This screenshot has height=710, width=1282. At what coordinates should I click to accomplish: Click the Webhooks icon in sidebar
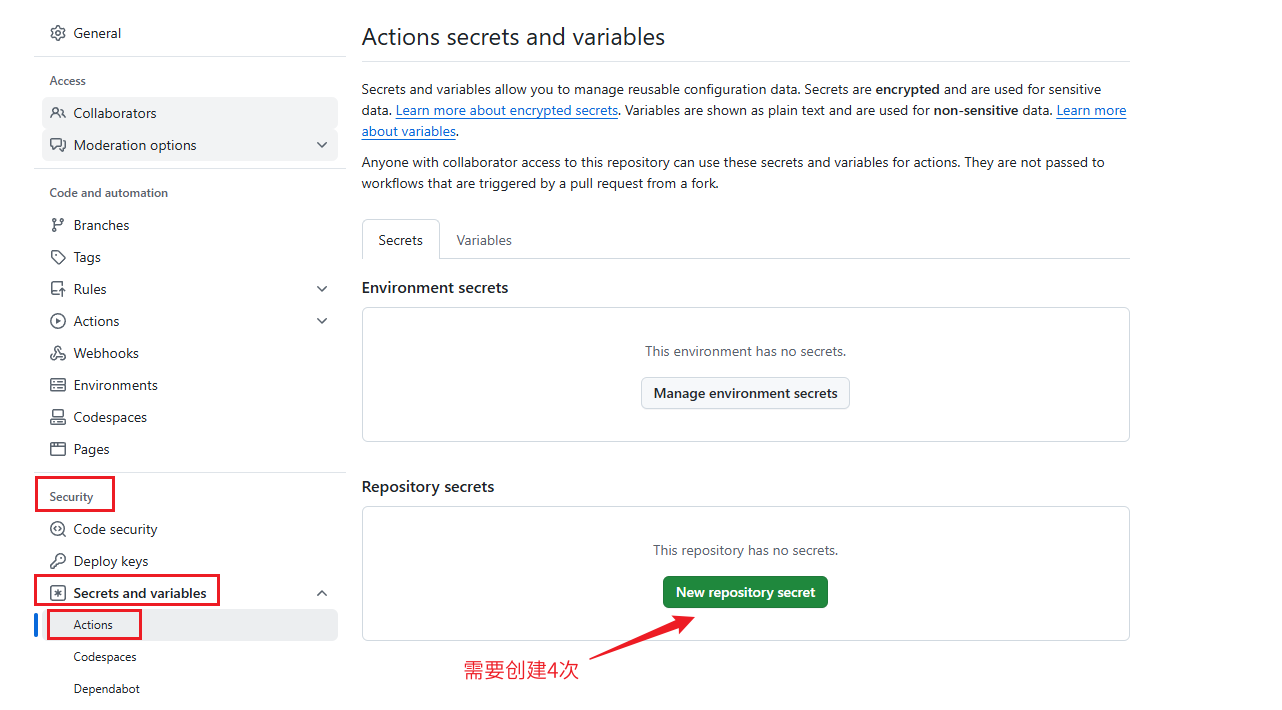(x=58, y=353)
